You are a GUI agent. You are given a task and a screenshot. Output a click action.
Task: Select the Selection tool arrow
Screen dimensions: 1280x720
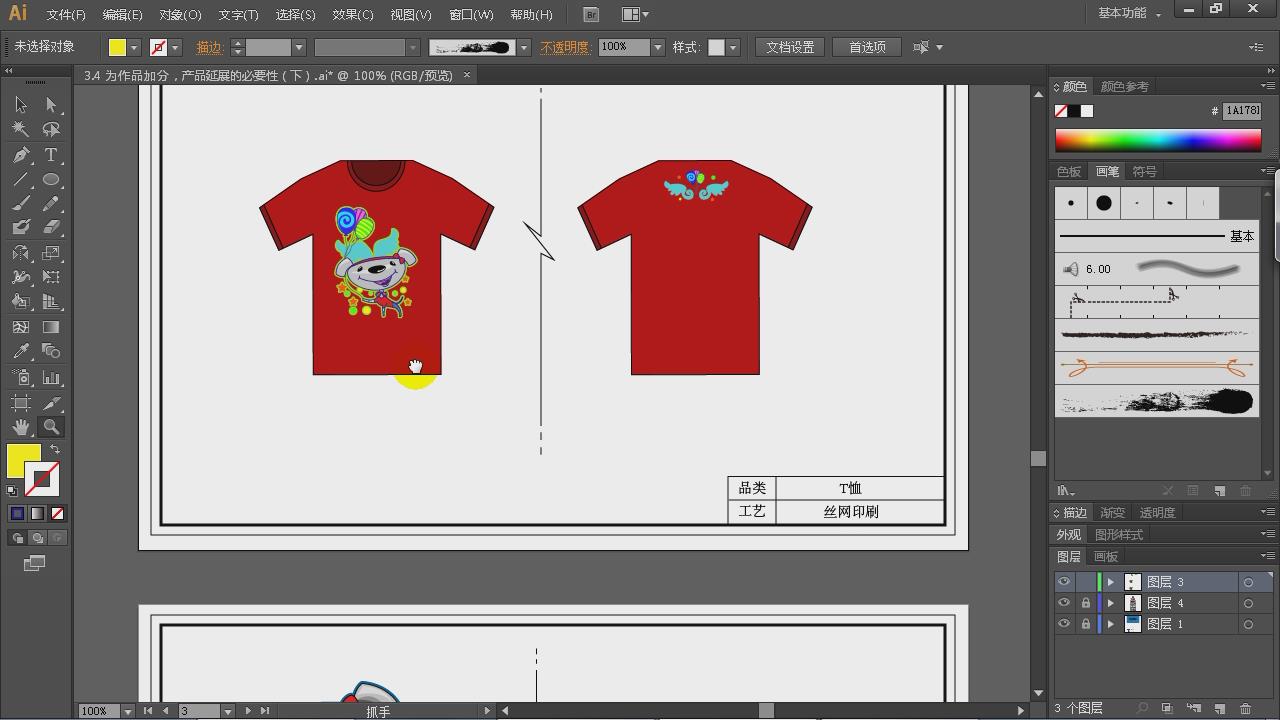click(x=21, y=105)
